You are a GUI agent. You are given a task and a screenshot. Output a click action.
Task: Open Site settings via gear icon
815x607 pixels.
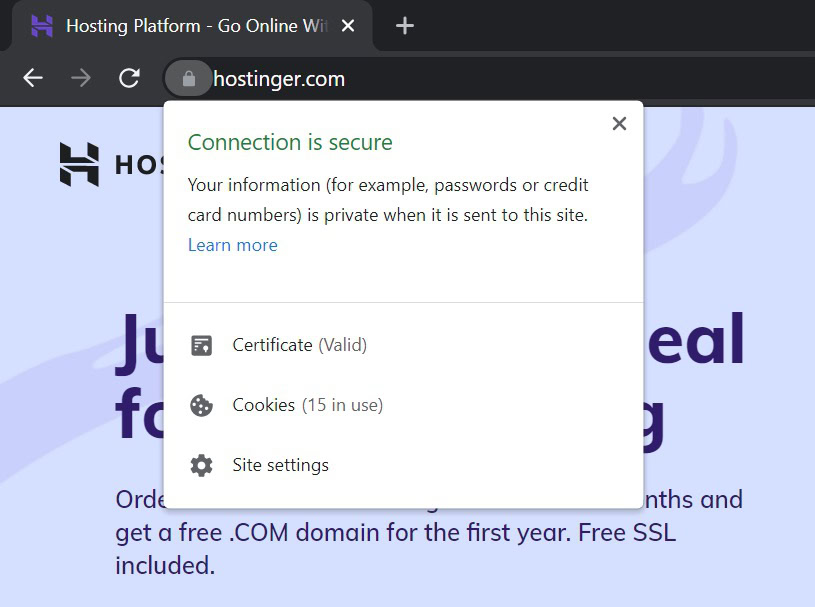[x=201, y=464]
